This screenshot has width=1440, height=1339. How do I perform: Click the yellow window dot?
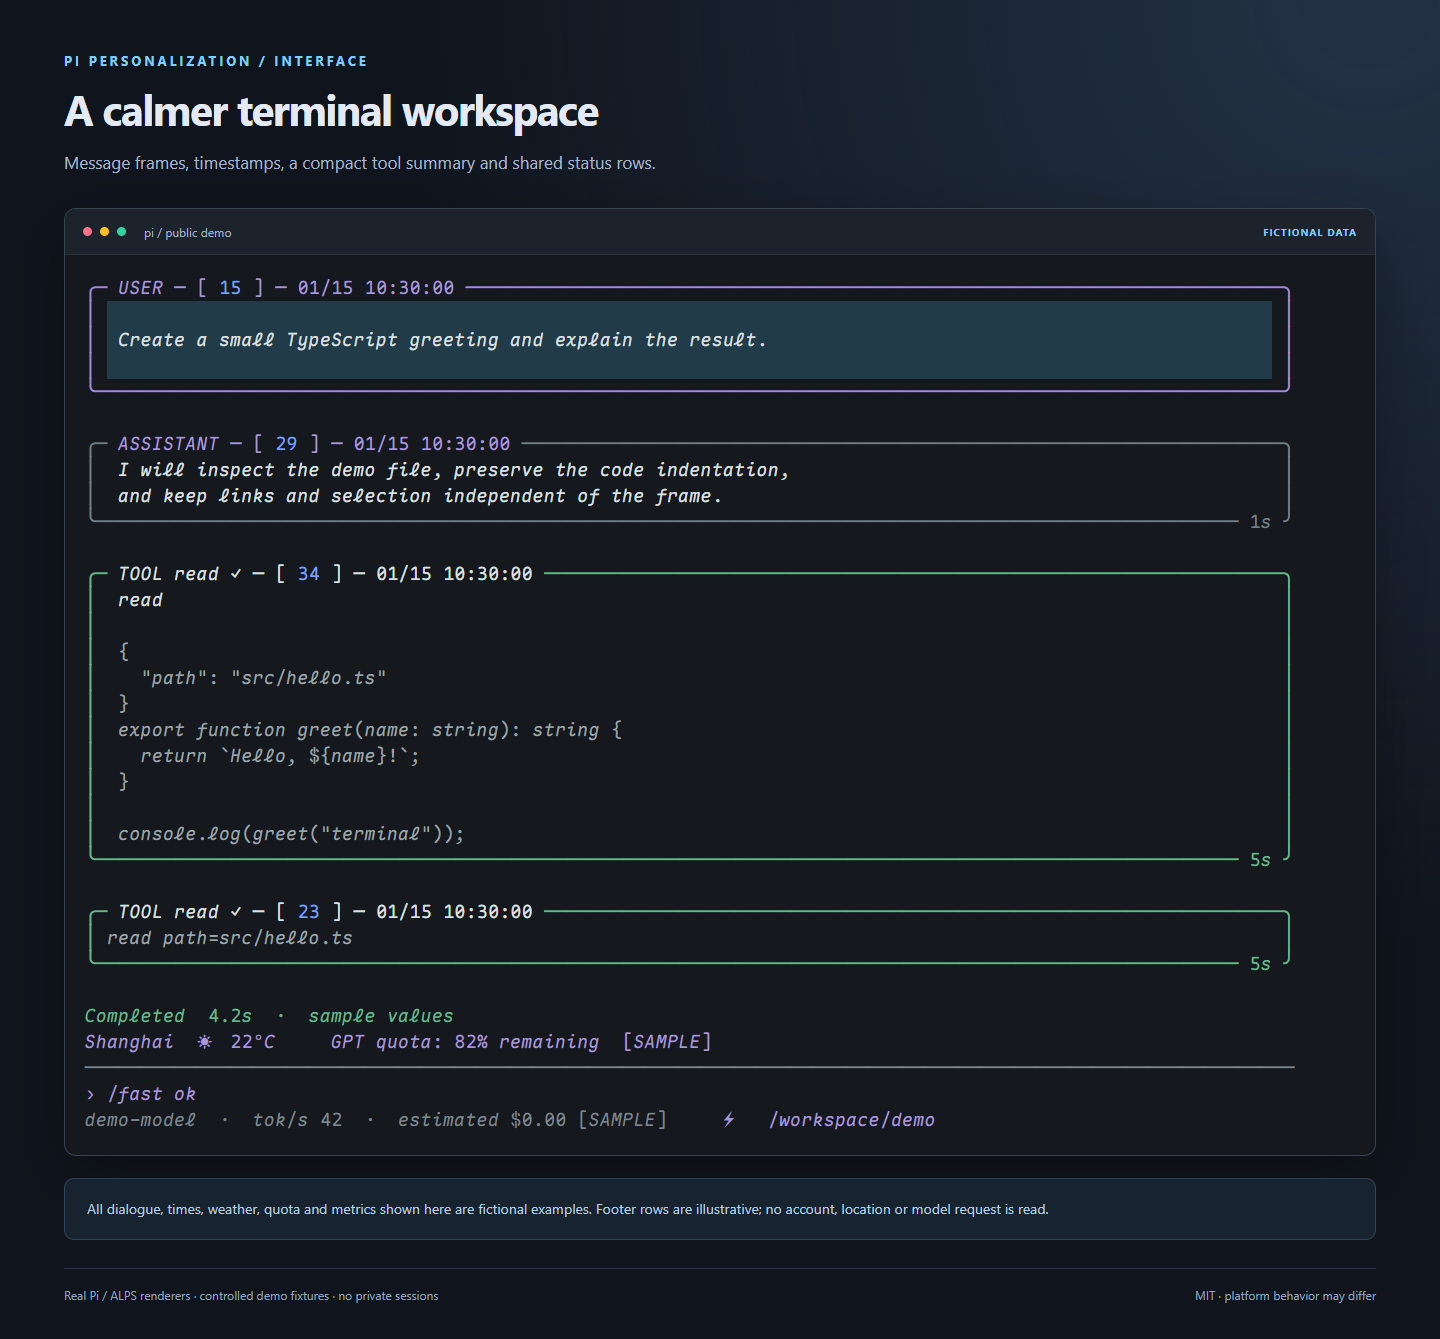105,232
